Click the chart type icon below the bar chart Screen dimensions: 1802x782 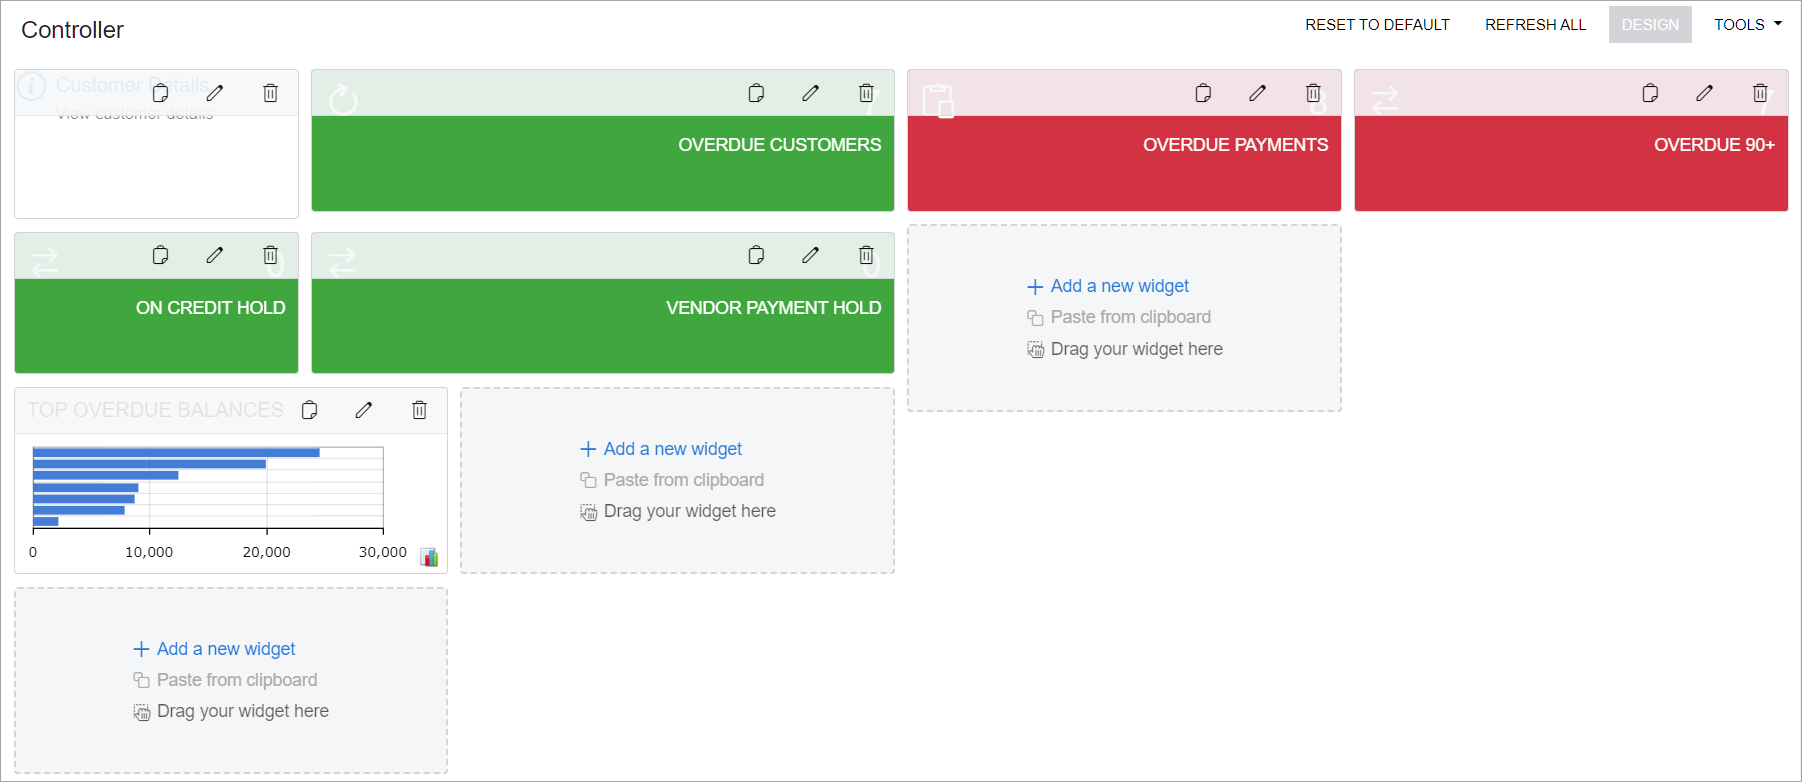coord(429,557)
